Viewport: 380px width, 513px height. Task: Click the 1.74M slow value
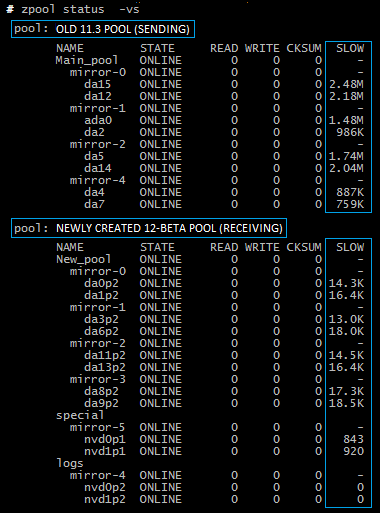click(x=346, y=156)
